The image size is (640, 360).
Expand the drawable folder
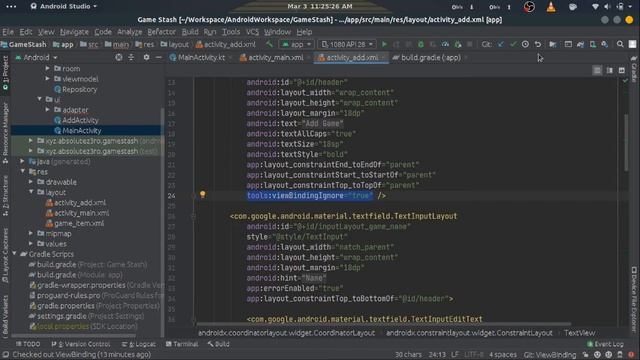coord(31,182)
